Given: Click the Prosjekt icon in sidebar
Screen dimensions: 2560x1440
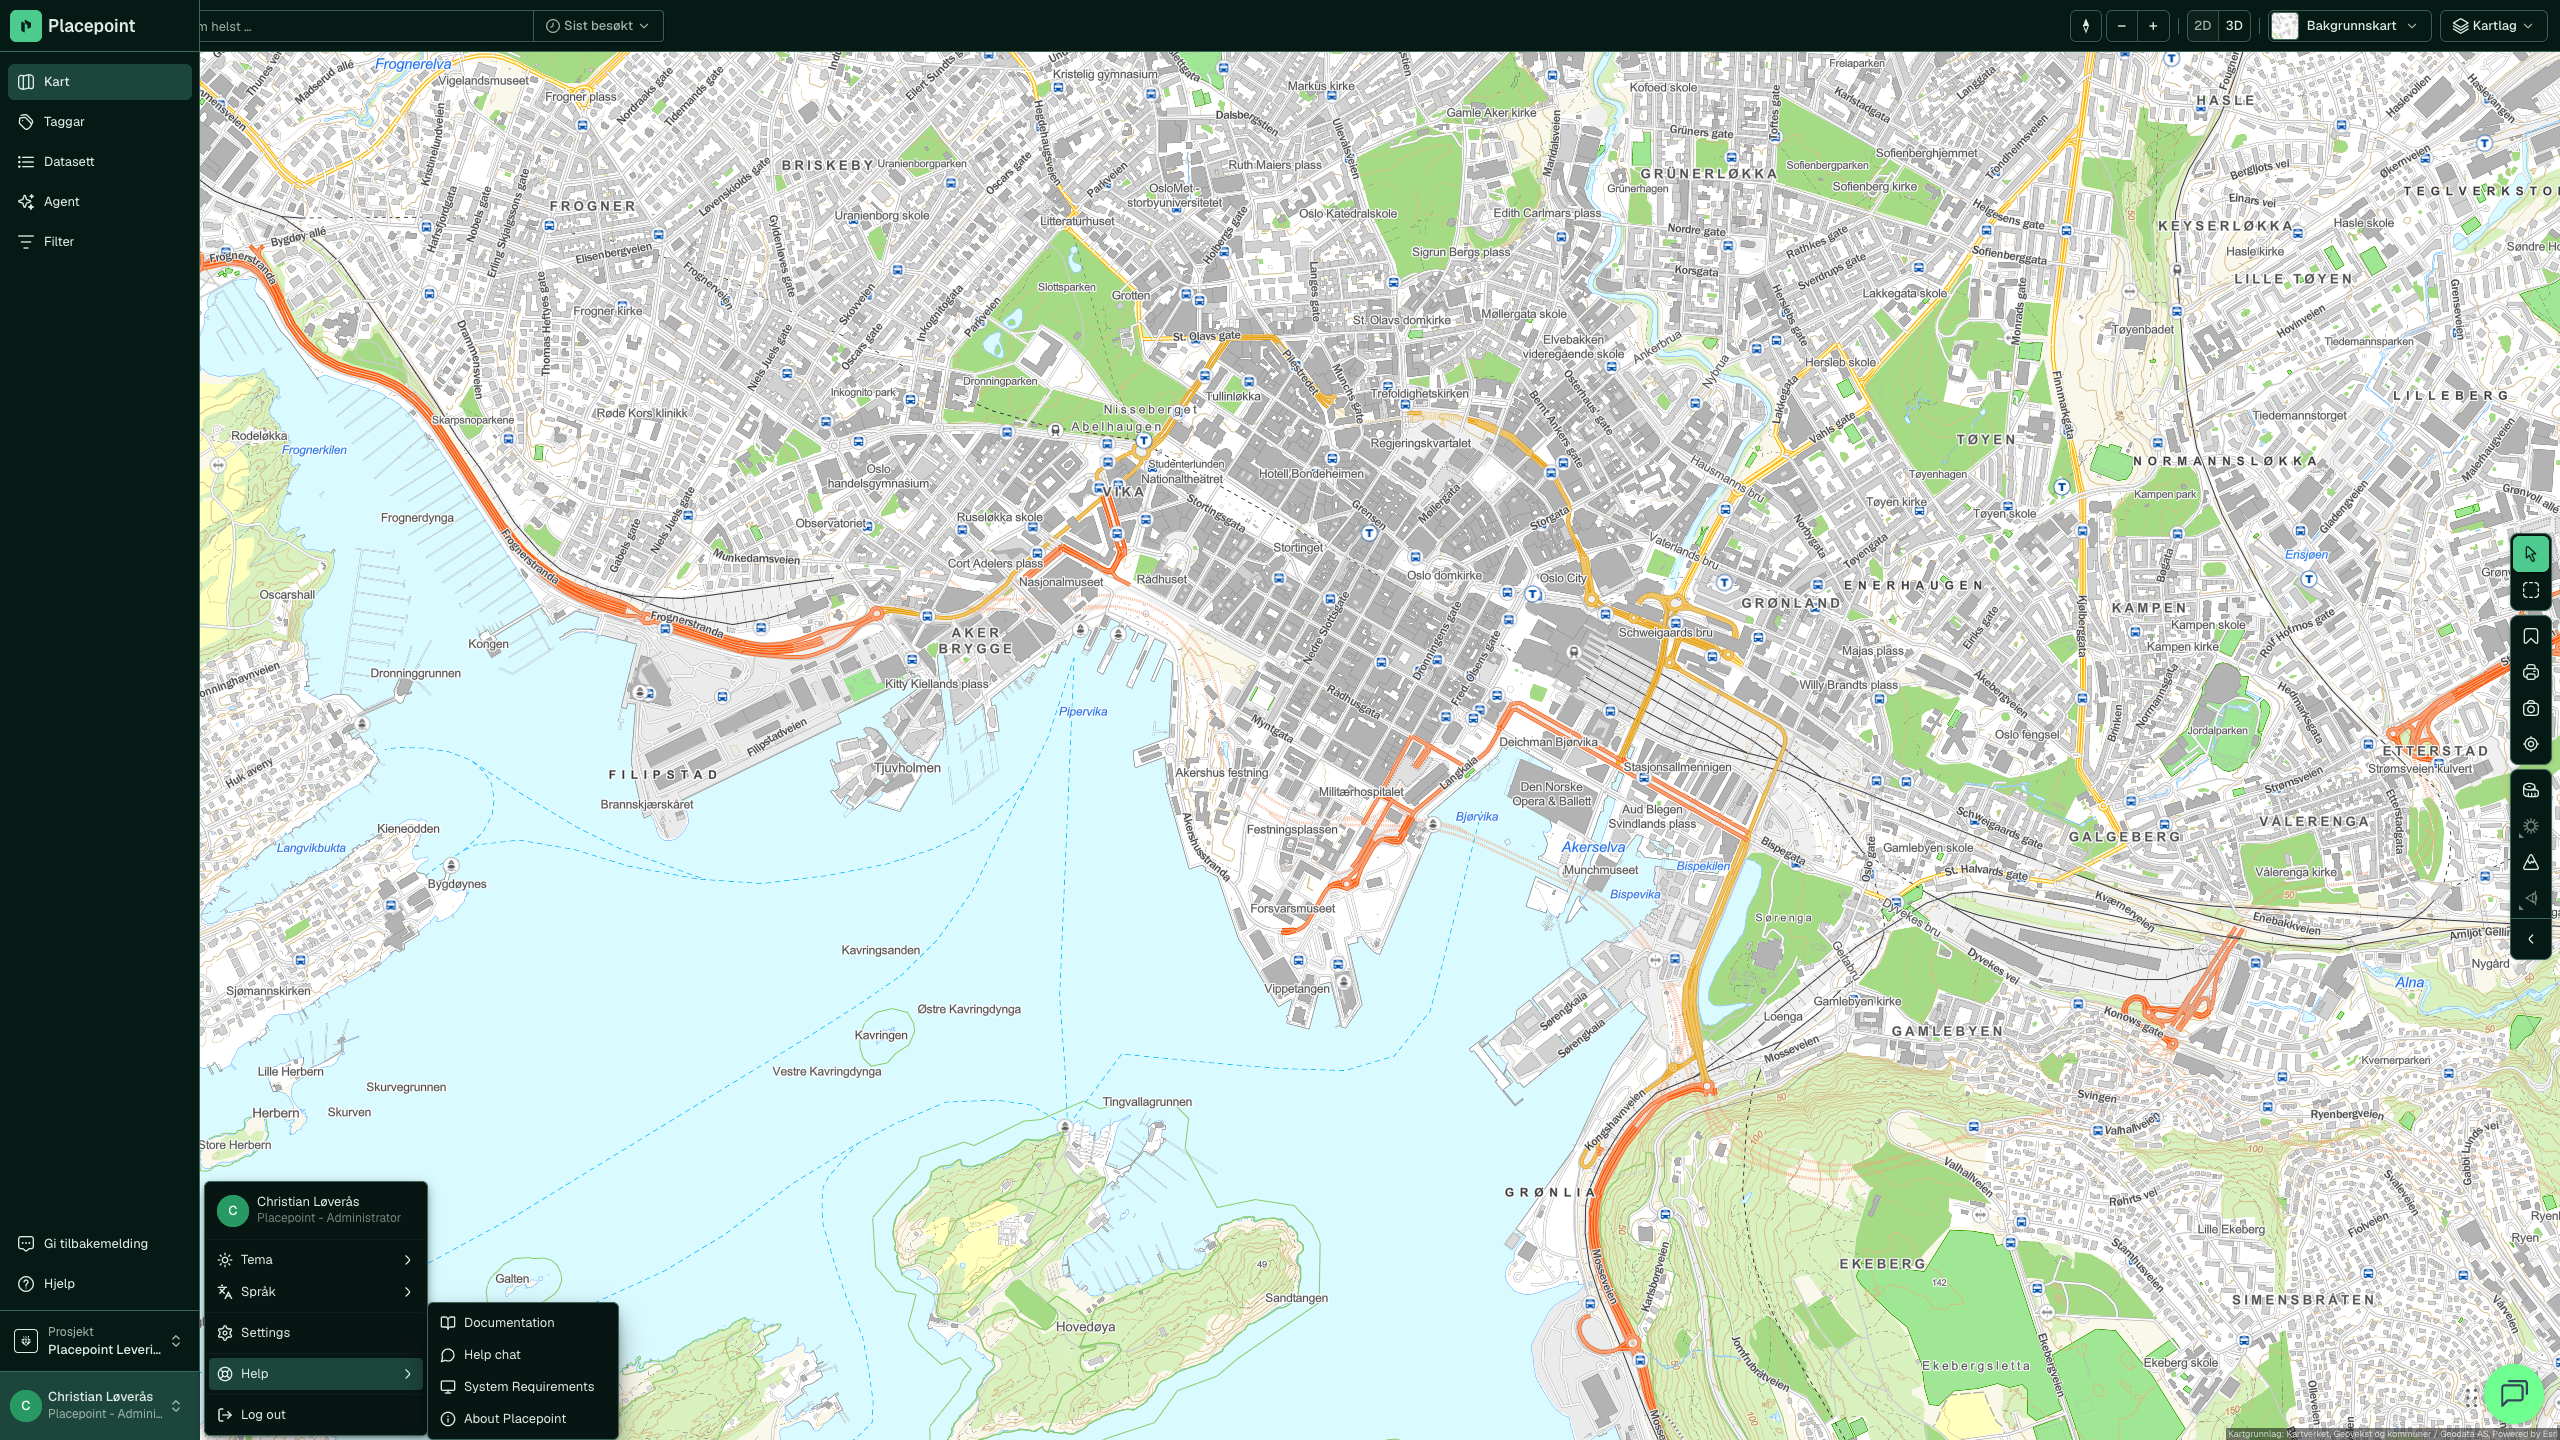Looking at the screenshot, I should [x=26, y=1341].
